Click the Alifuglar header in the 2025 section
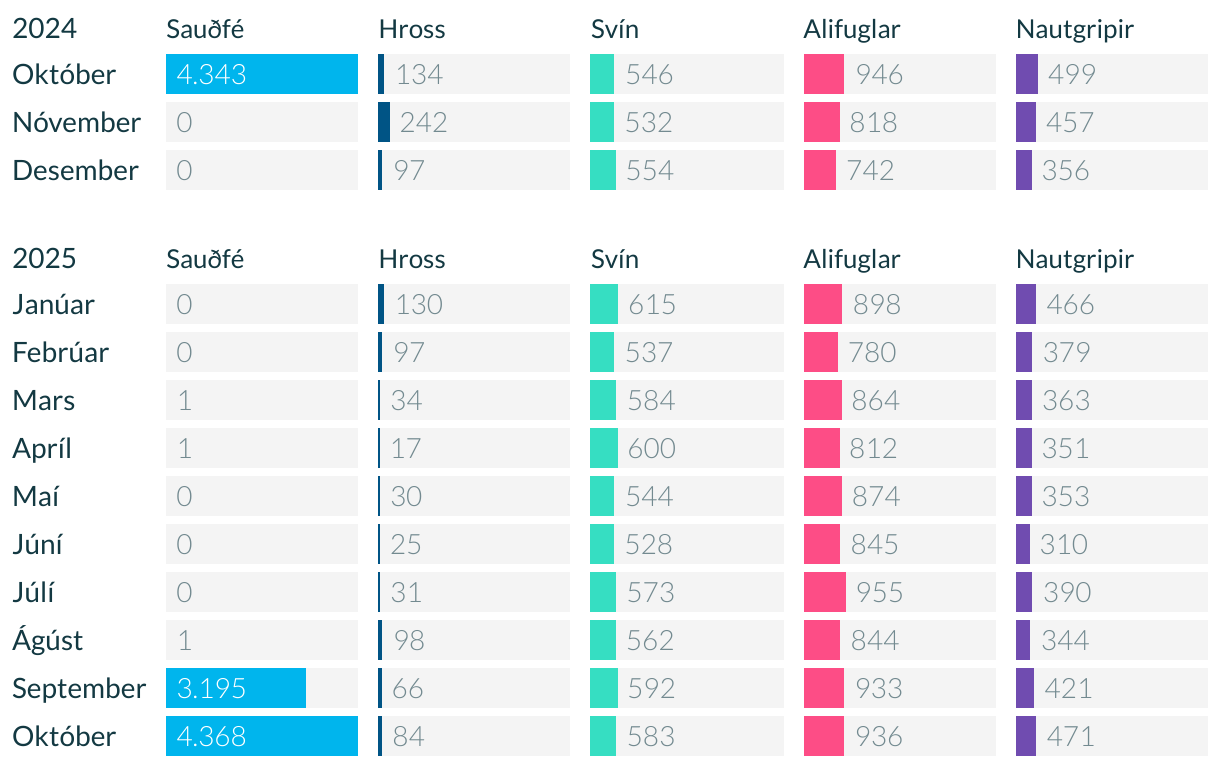 pos(852,259)
